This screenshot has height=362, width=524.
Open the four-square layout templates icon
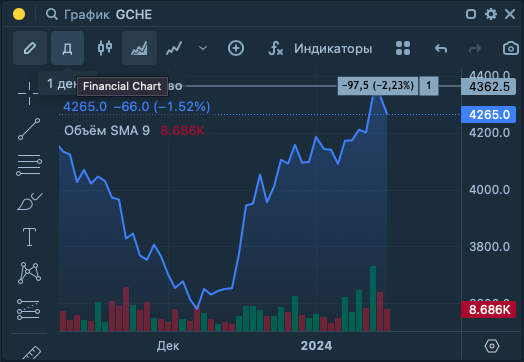[x=403, y=48]
